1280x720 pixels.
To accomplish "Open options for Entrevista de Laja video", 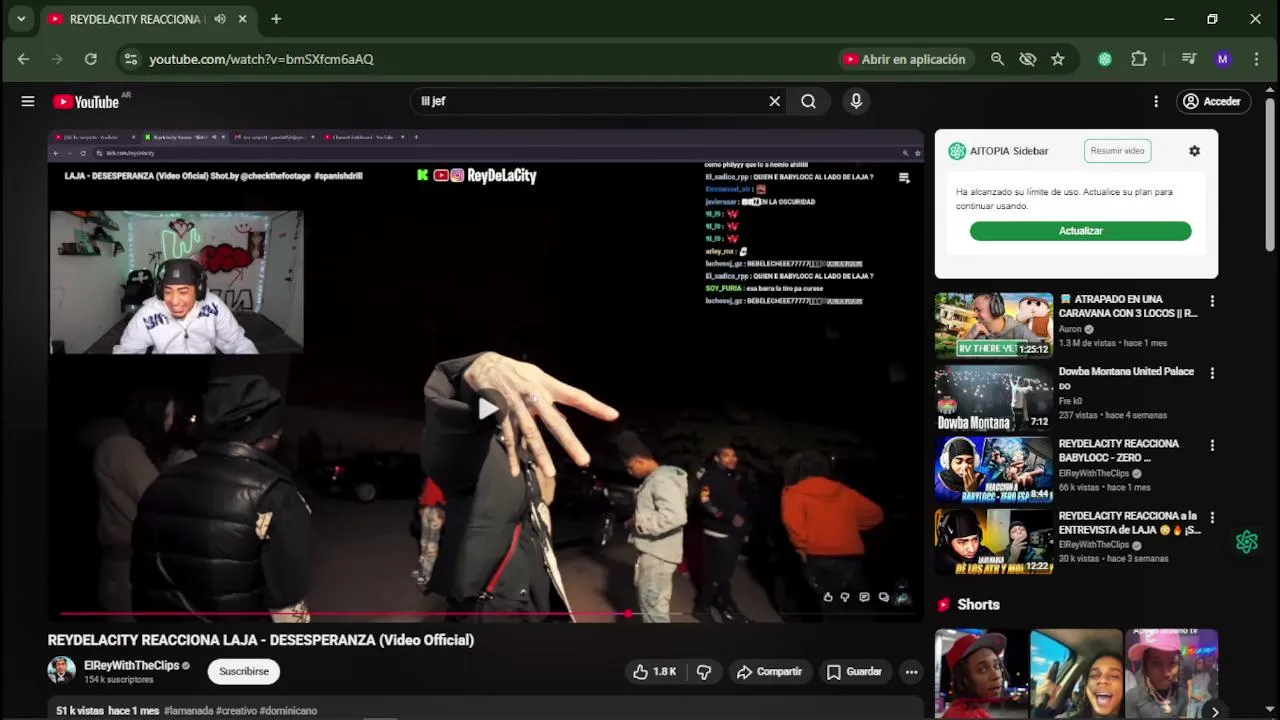I will 1212,518.
